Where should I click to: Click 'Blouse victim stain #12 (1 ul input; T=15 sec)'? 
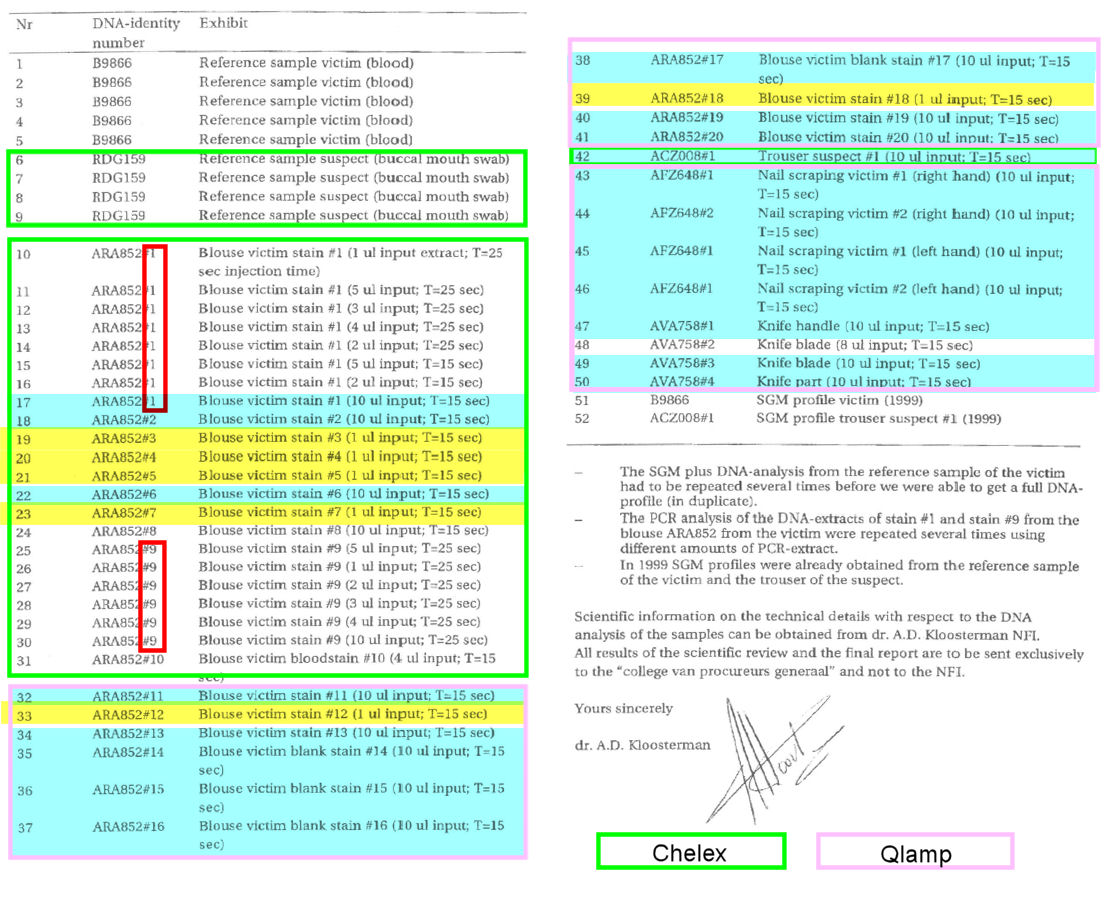[343, 714]
